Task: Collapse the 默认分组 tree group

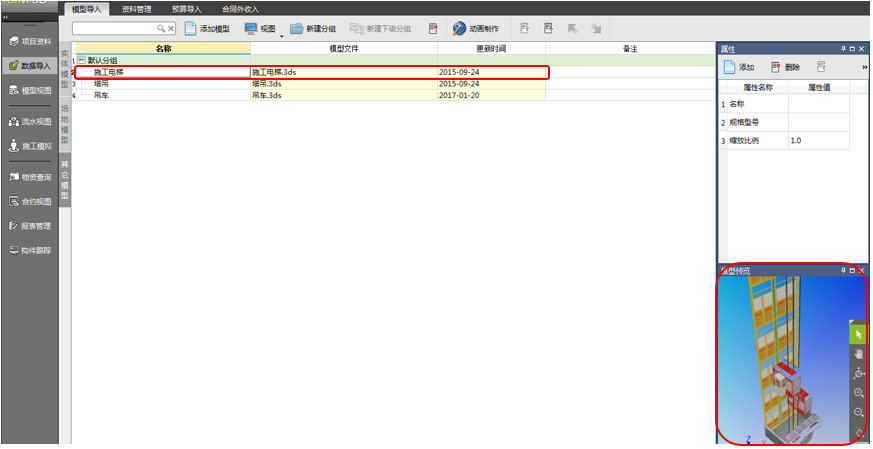Action: [x=81, y=60]
